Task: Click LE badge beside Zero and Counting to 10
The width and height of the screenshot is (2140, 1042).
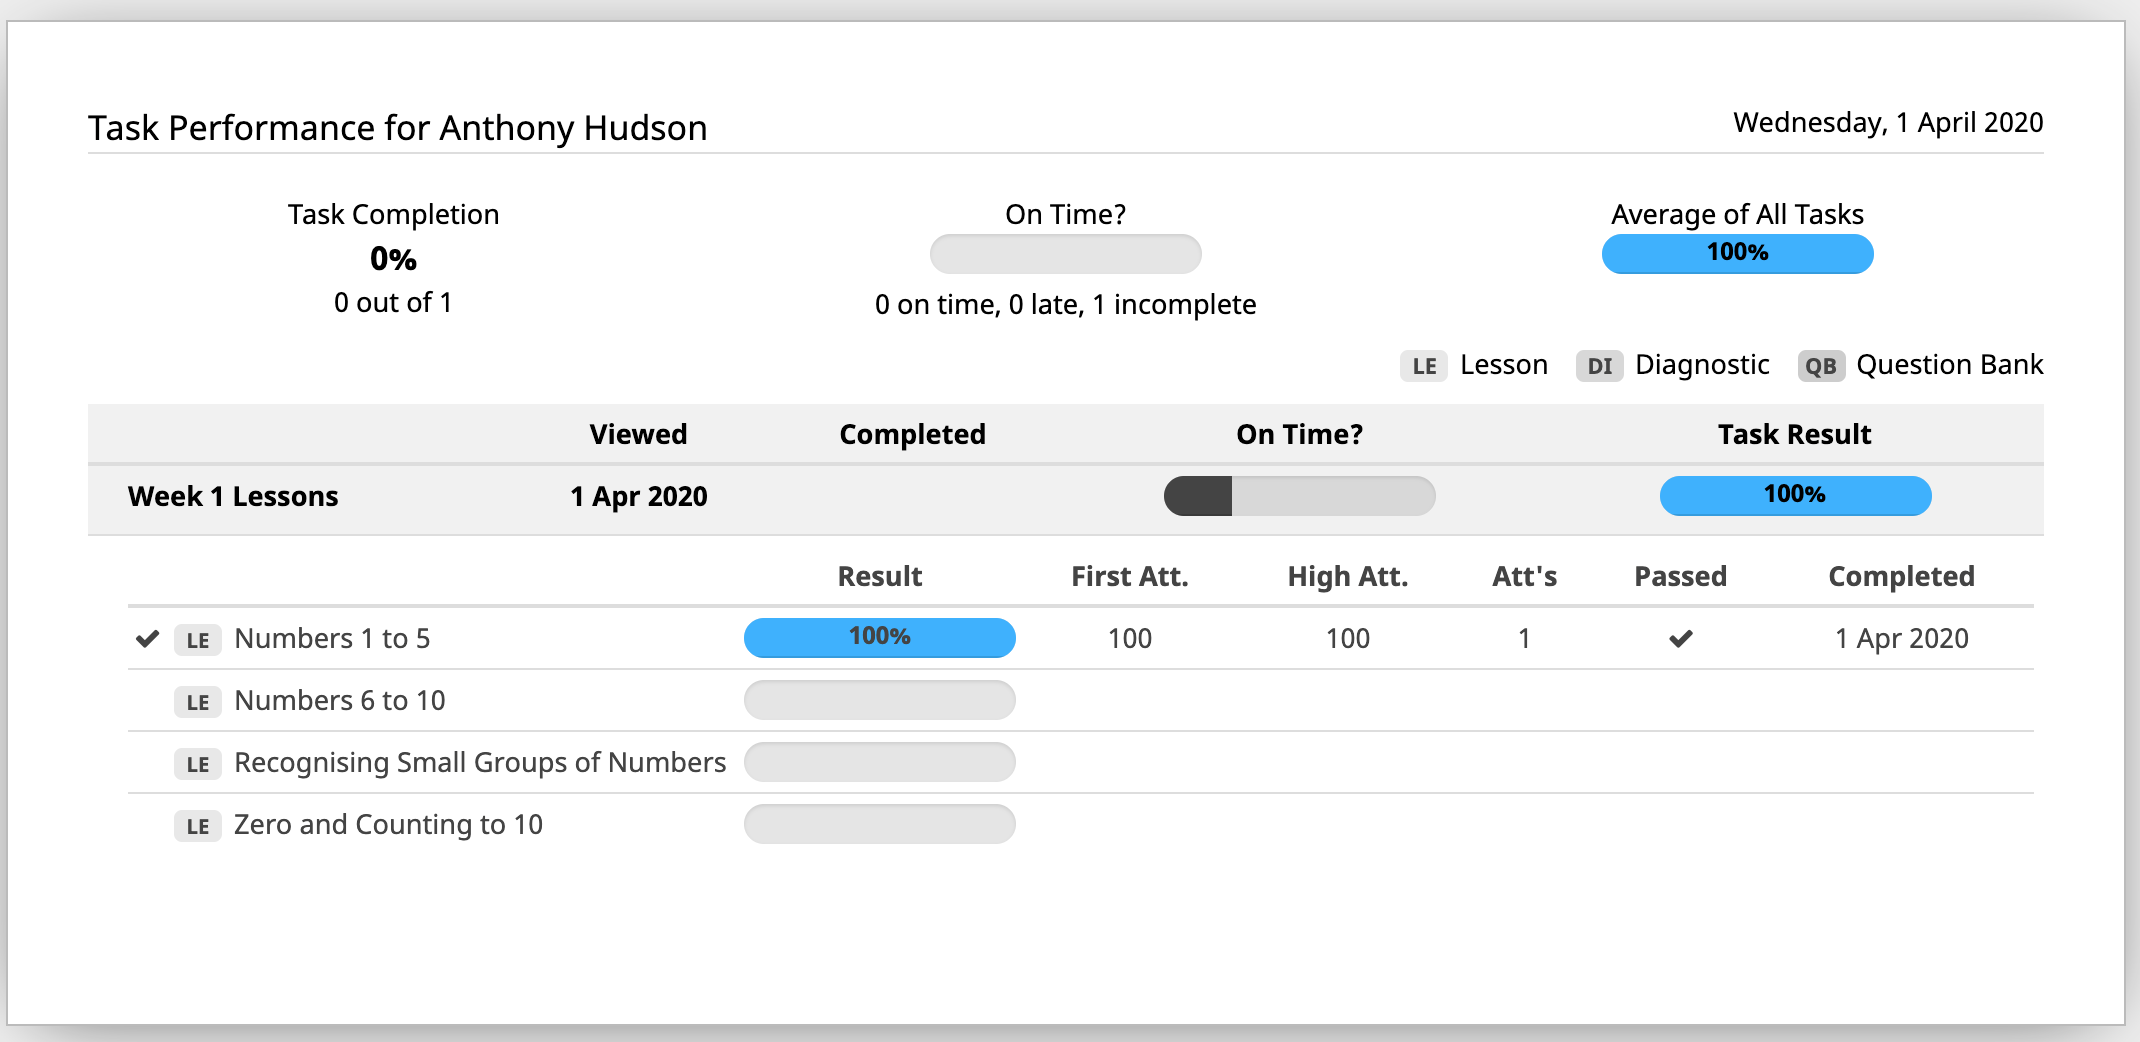Action: 198,826
